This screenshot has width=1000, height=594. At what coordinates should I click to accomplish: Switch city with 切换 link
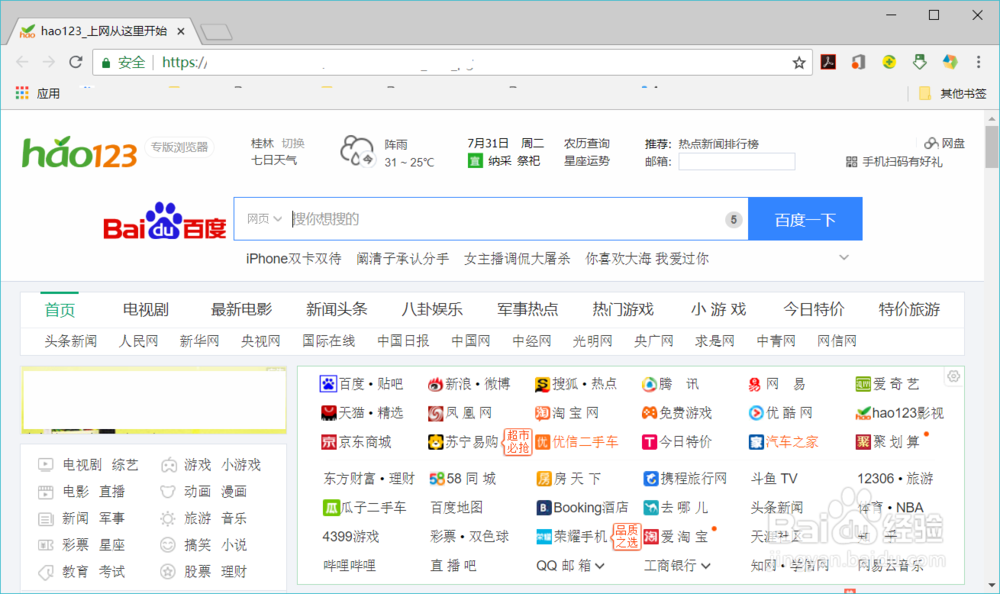click(293, 144)
